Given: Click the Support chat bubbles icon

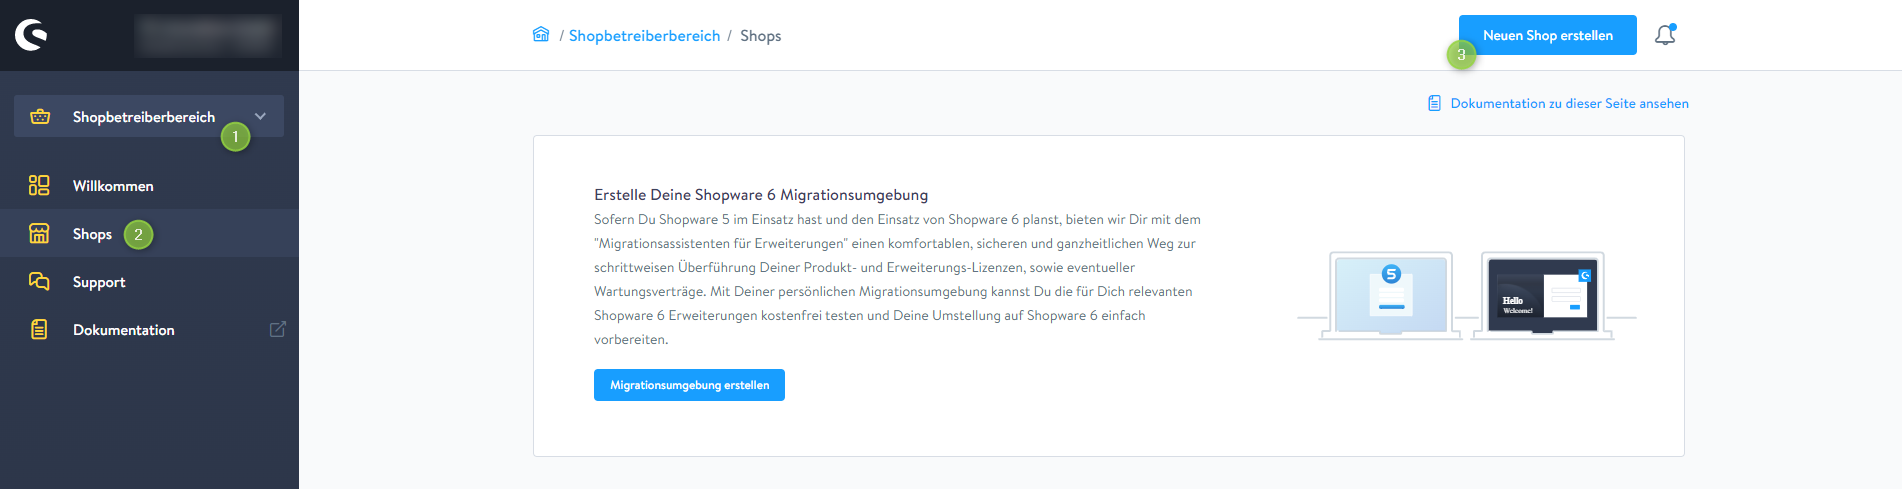Looking at the screenshot, I should click(39, 282).
